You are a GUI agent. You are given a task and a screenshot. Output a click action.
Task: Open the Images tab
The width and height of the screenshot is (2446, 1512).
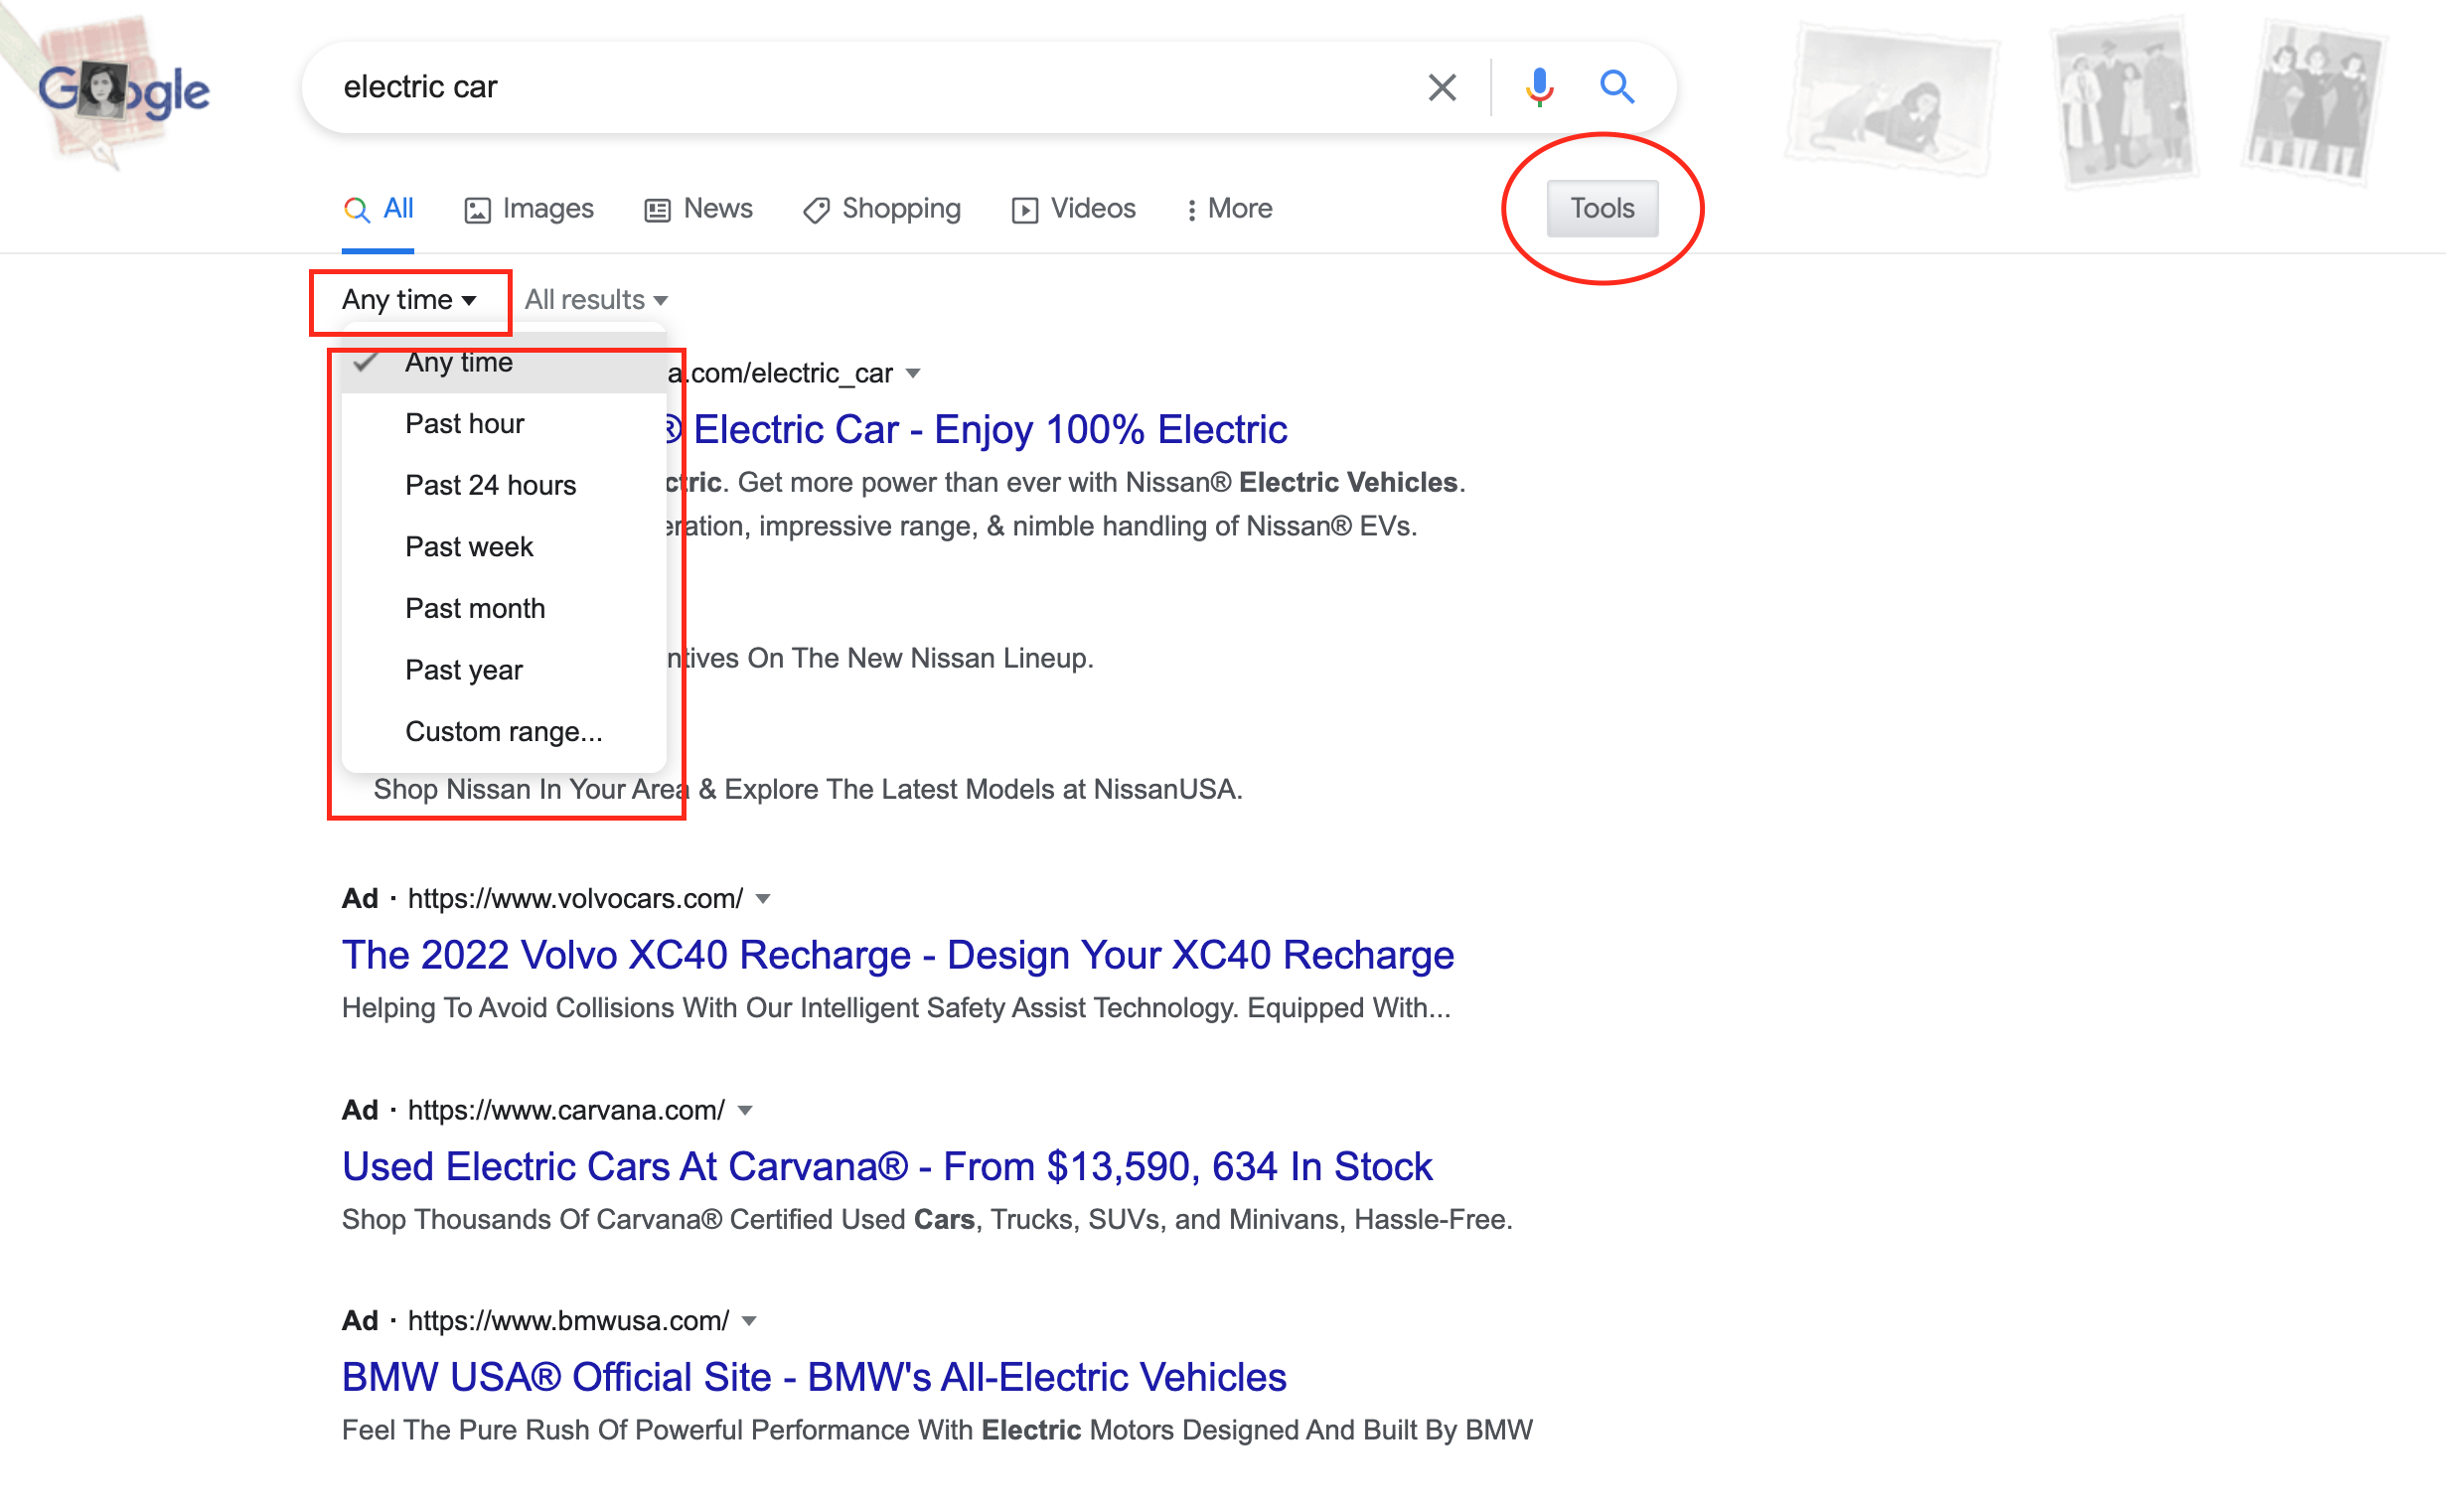pyautogui.click(x=529, y=209)
